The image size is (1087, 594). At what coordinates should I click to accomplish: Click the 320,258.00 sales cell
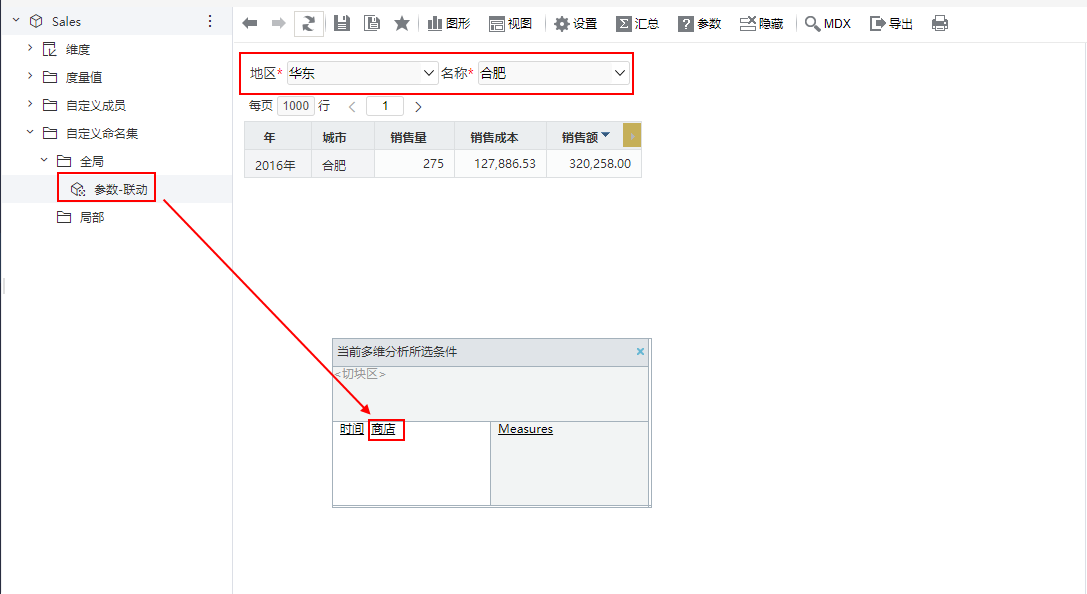click(594, 164)
